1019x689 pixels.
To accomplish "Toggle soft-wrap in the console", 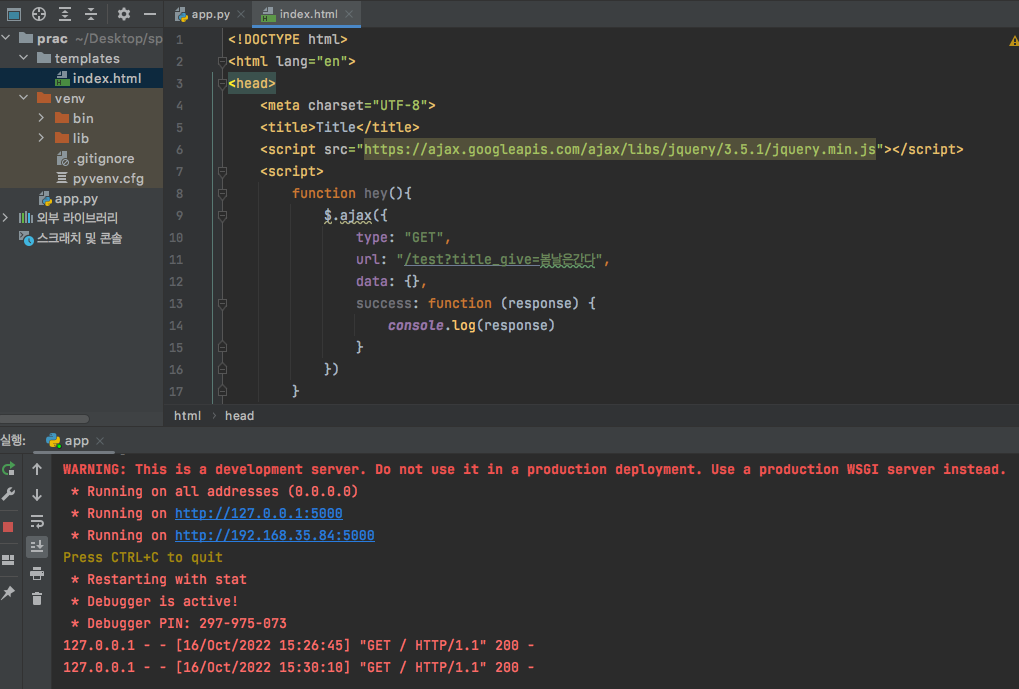I will coord(37,521).
